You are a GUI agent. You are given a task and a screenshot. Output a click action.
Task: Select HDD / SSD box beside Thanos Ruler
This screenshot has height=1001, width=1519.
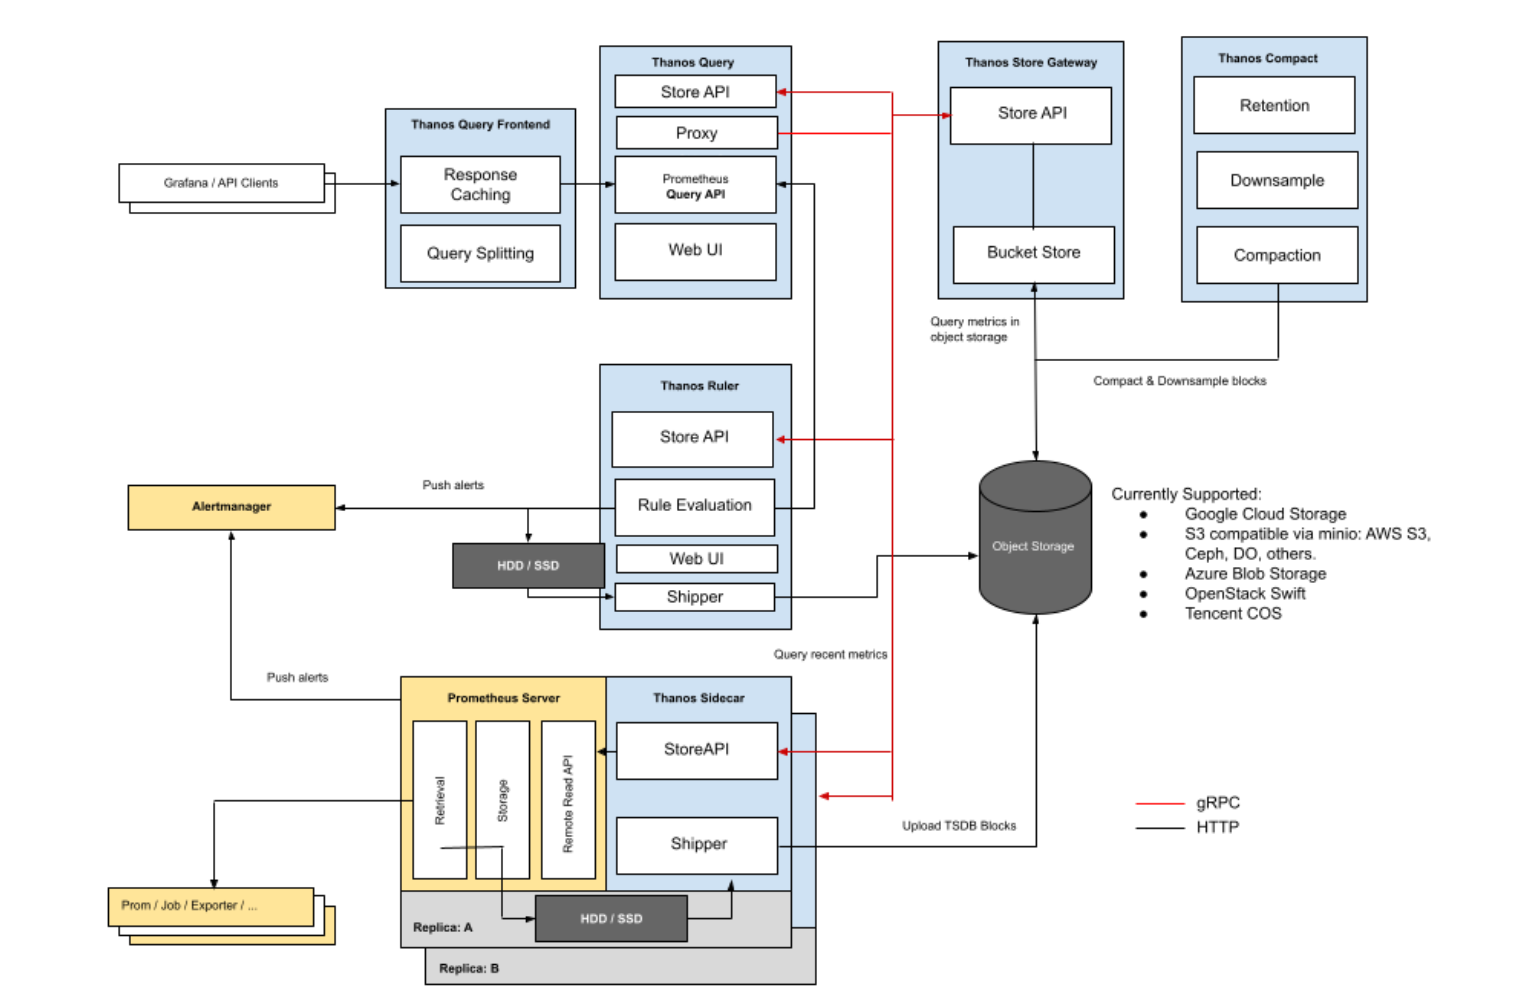(528, 565)
